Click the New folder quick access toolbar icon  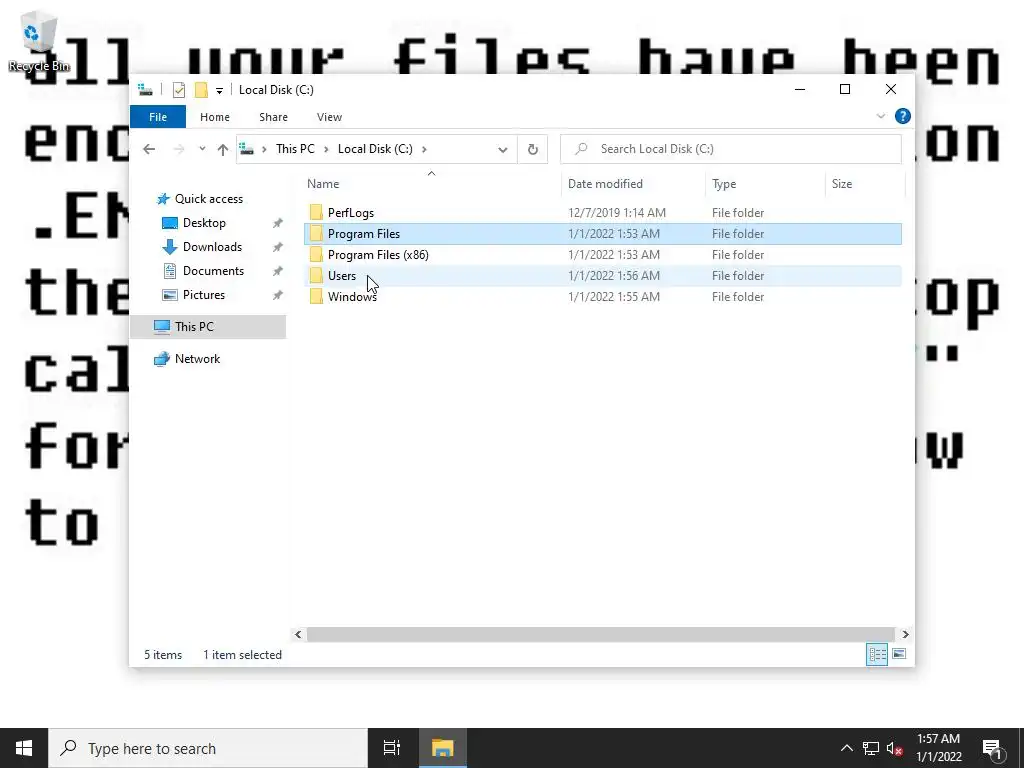pyautogui.click(x=201, y=90)
